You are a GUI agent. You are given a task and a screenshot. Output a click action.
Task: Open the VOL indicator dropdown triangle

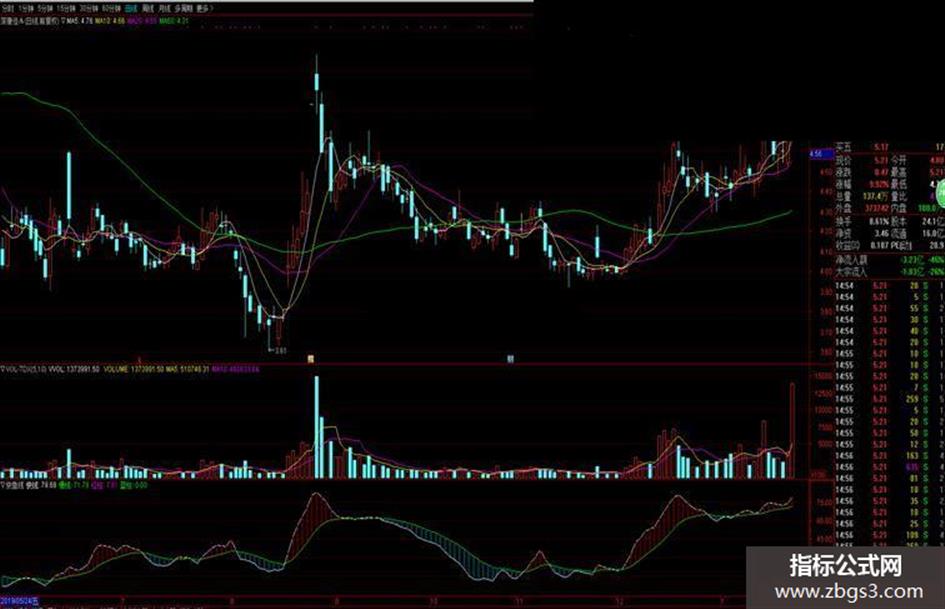(2, 368)
